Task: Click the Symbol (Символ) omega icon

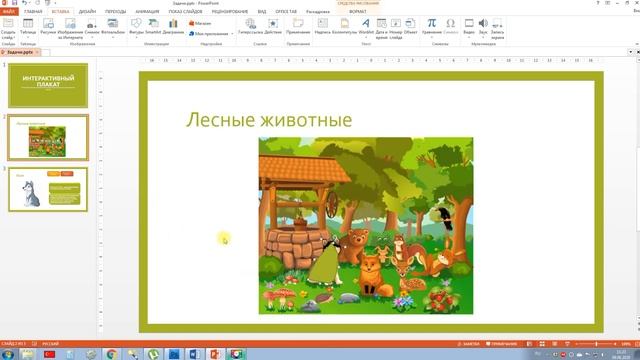Action: (x=451, y=23)
